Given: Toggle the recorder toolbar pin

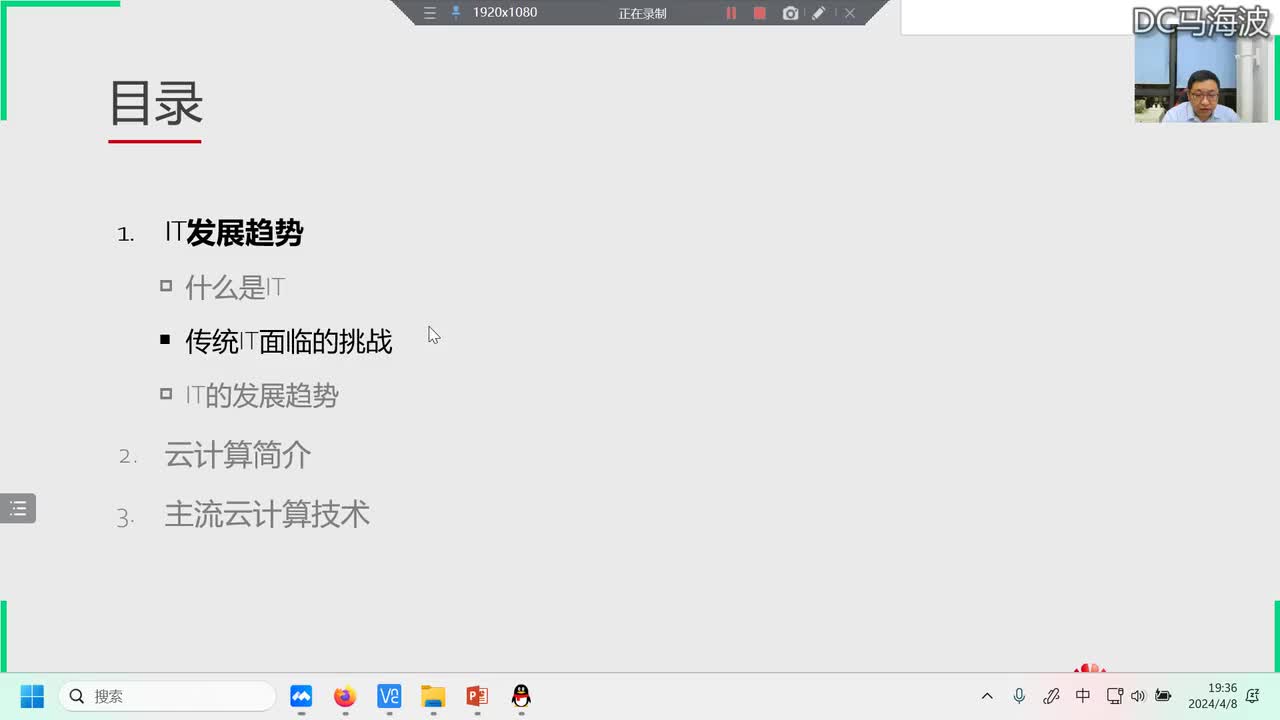Looking at the screenshot, I should [x=456, y=13].
